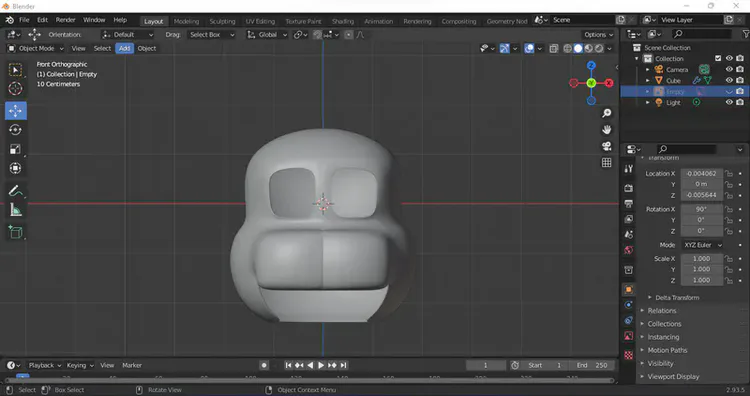
Task: Toggle snapping magnet
Action: 317,34
